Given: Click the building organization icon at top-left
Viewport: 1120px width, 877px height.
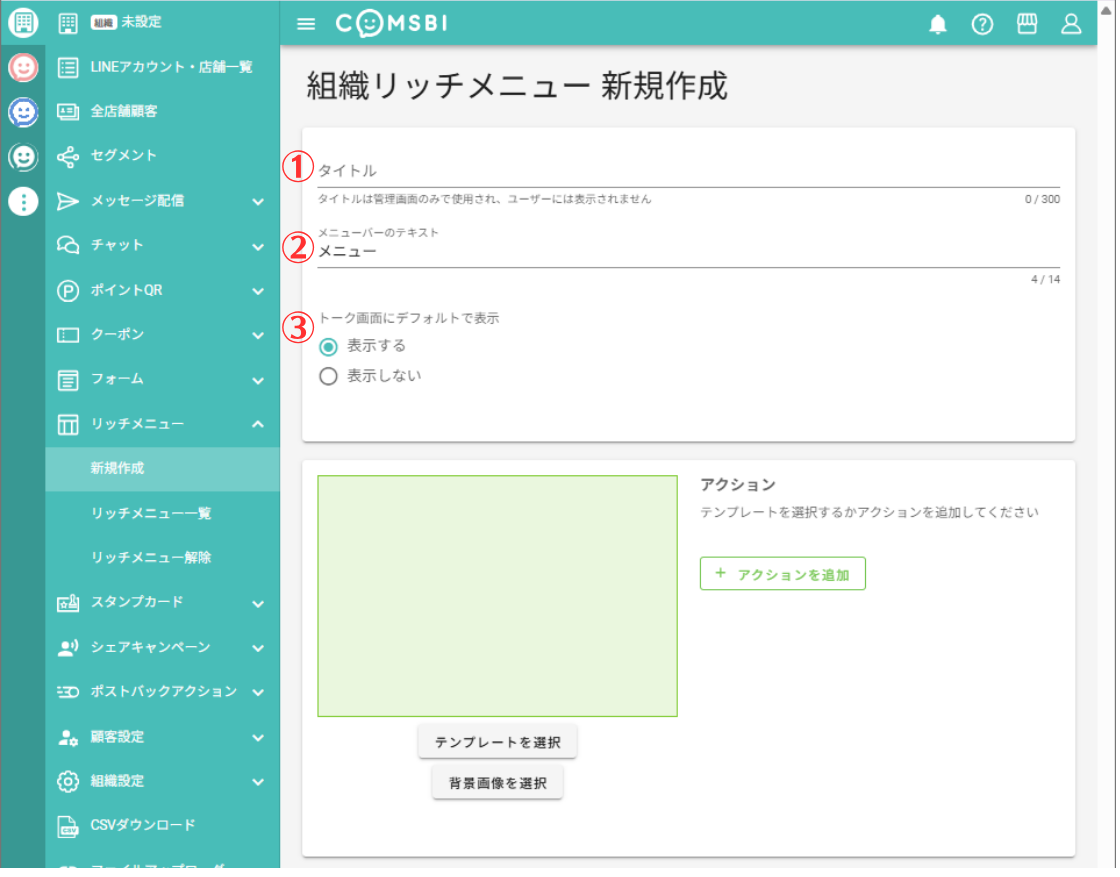Looking at the screenshot, I should [x=23, y=22].
